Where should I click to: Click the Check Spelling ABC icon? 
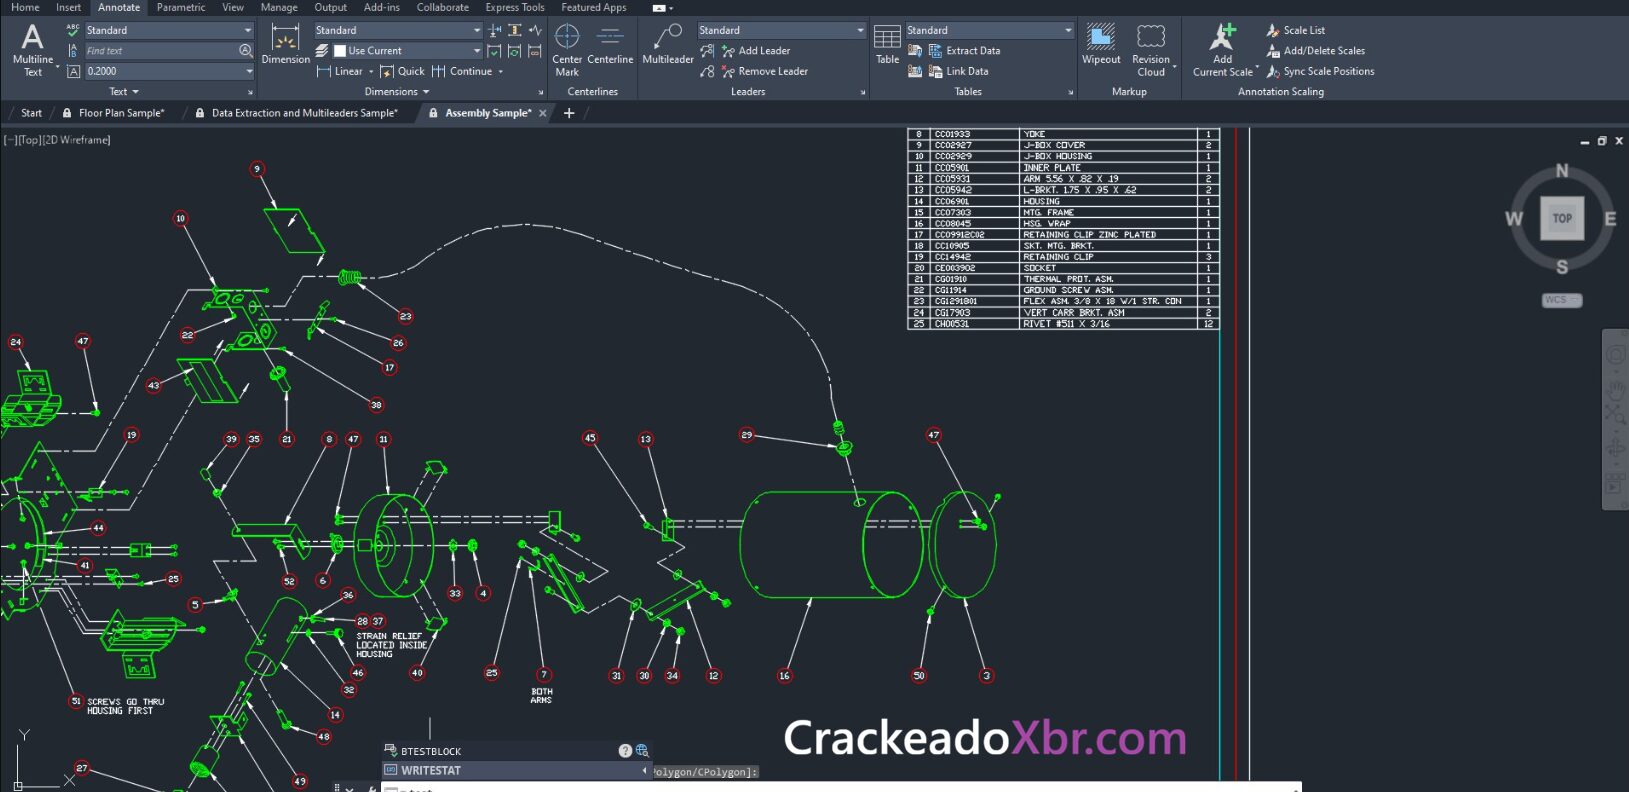(x=73, y=30)
